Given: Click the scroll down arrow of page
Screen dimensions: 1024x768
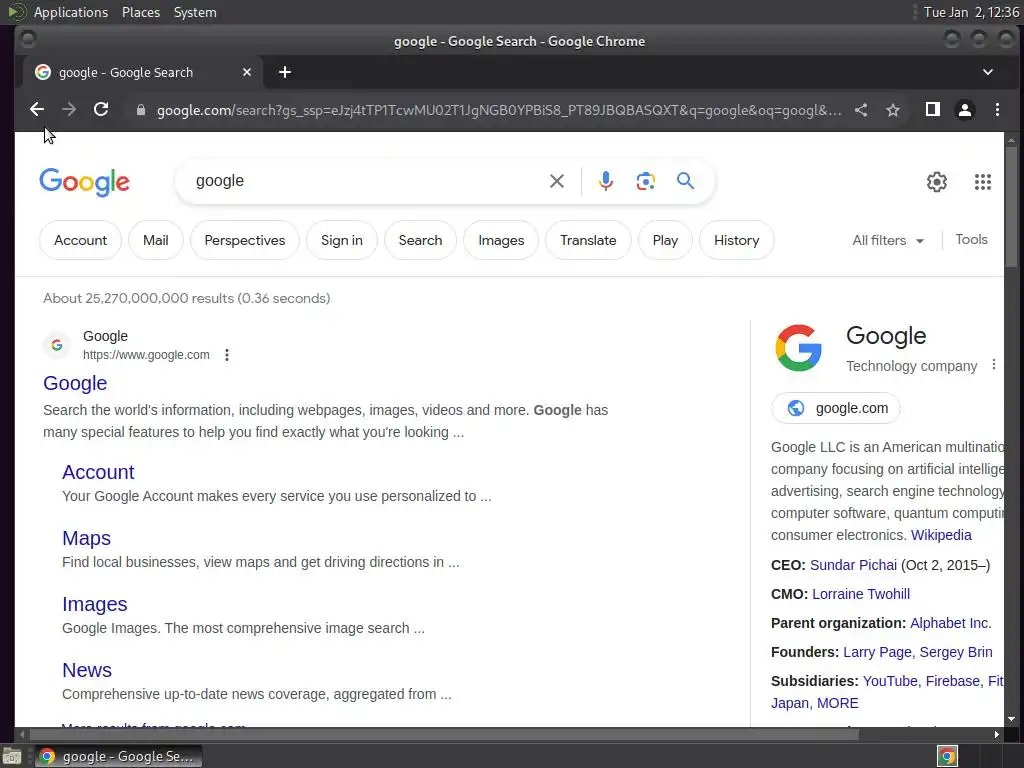Looking at the screenshot, I should pos(1011,720).
